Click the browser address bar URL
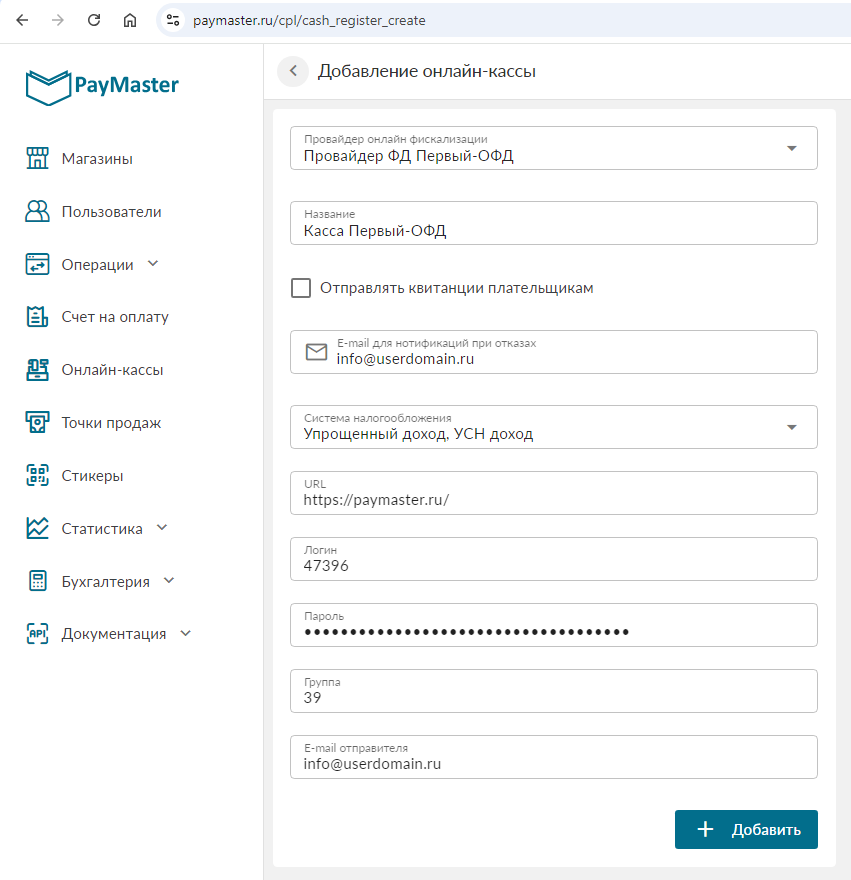This screenshot has height=880, width=851. click(309, 21)
